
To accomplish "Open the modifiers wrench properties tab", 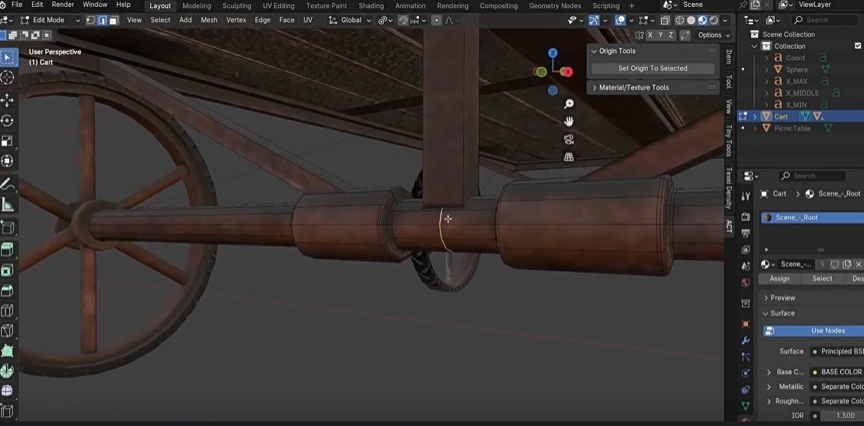I will pos(745,341).
